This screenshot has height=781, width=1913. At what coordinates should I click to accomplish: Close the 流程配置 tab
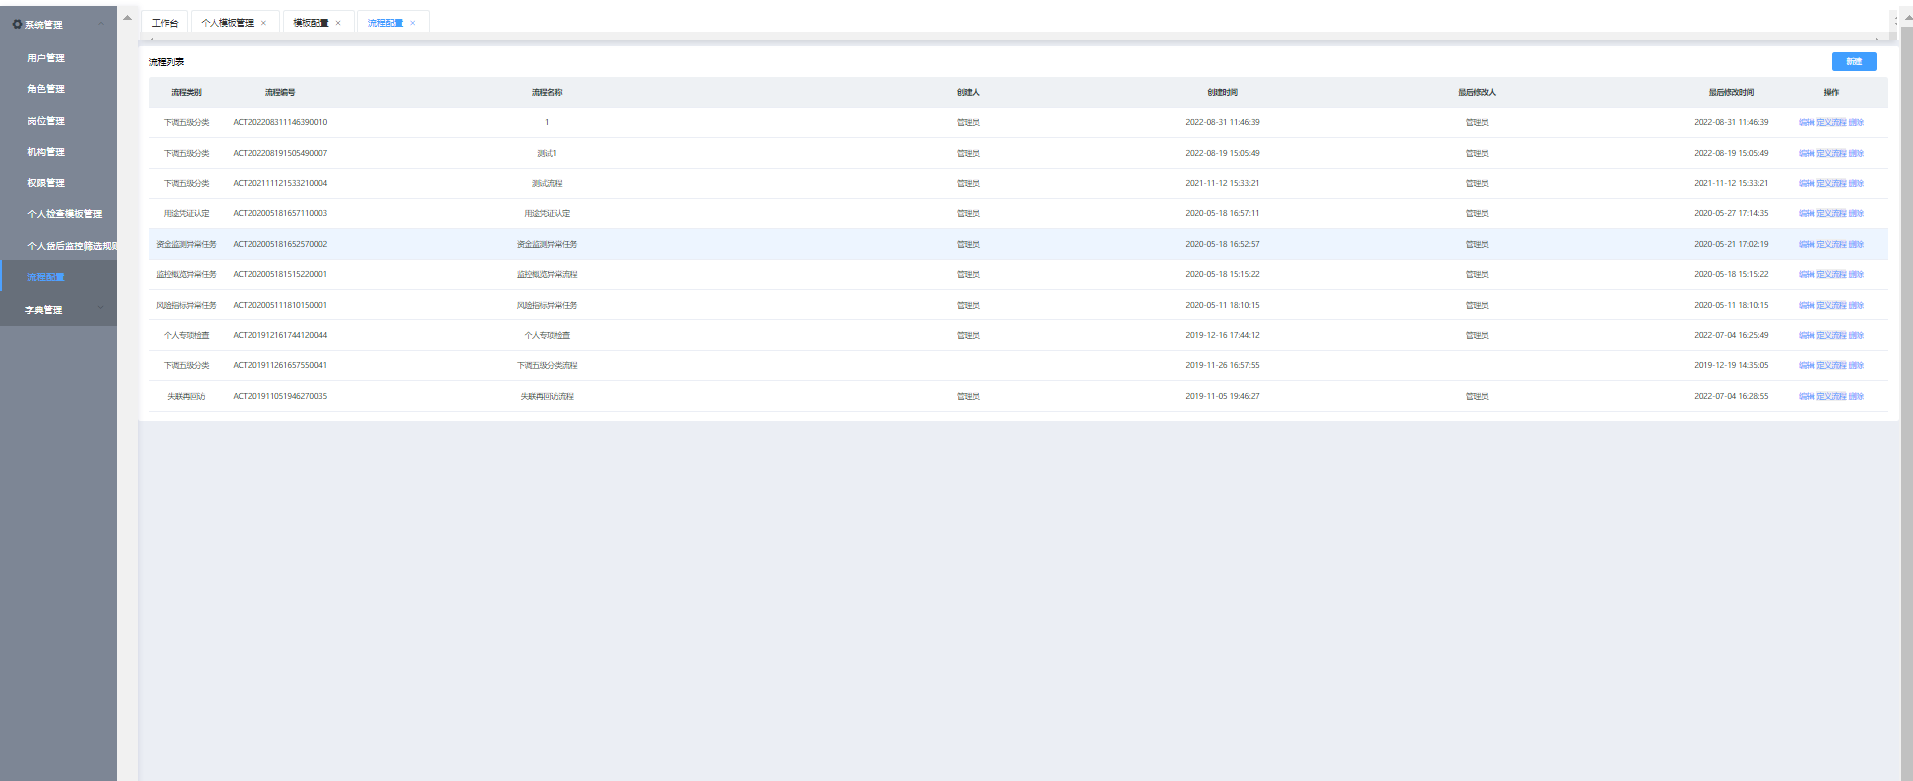(x=413, y=23)
